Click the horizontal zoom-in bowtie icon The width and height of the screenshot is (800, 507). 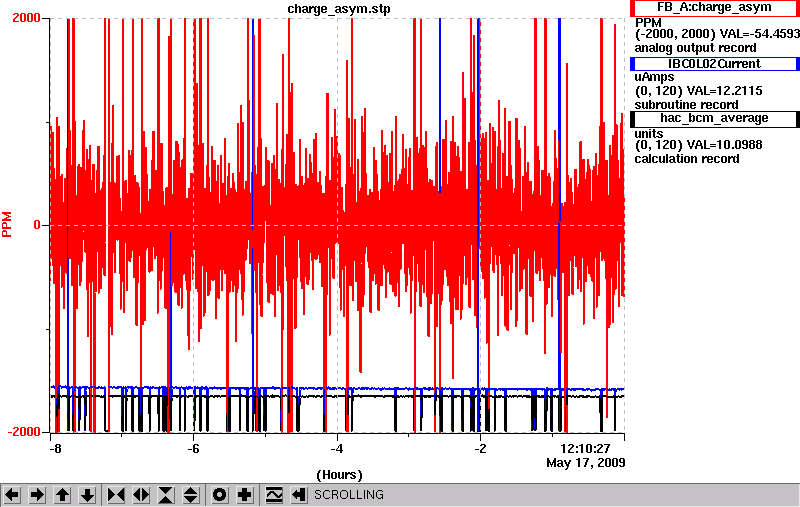tap(116, 495)
